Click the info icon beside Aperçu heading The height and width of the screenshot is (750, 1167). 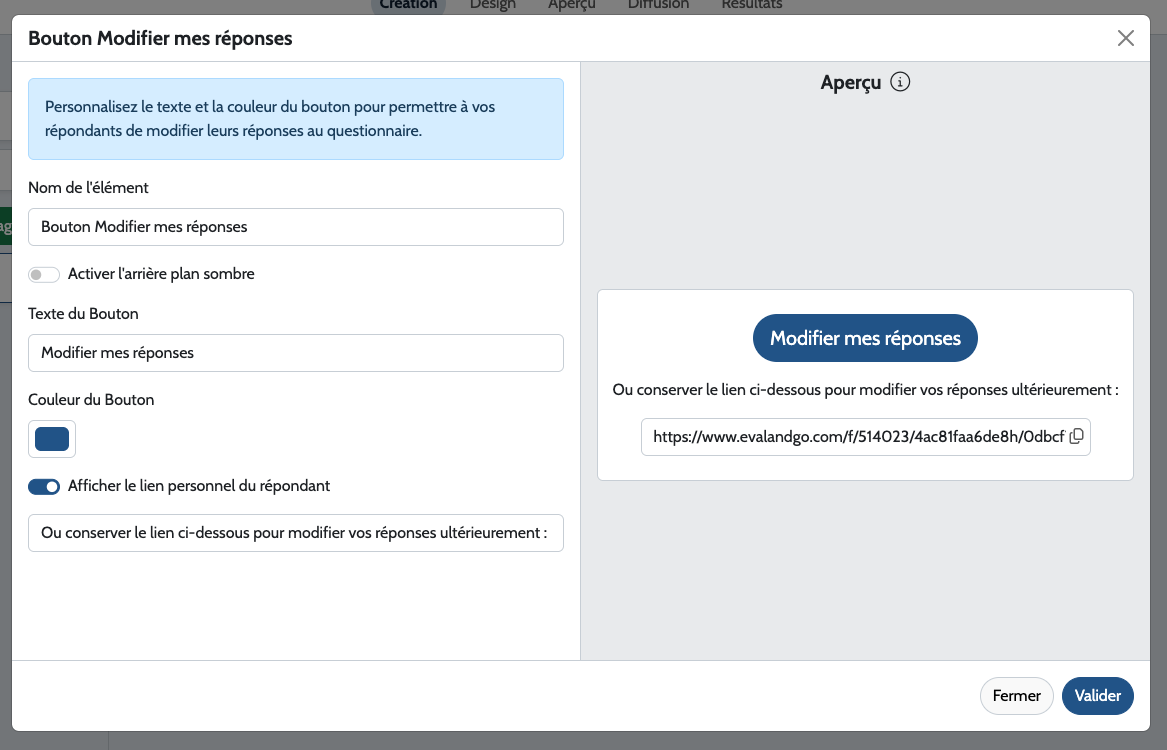[900, 82]
